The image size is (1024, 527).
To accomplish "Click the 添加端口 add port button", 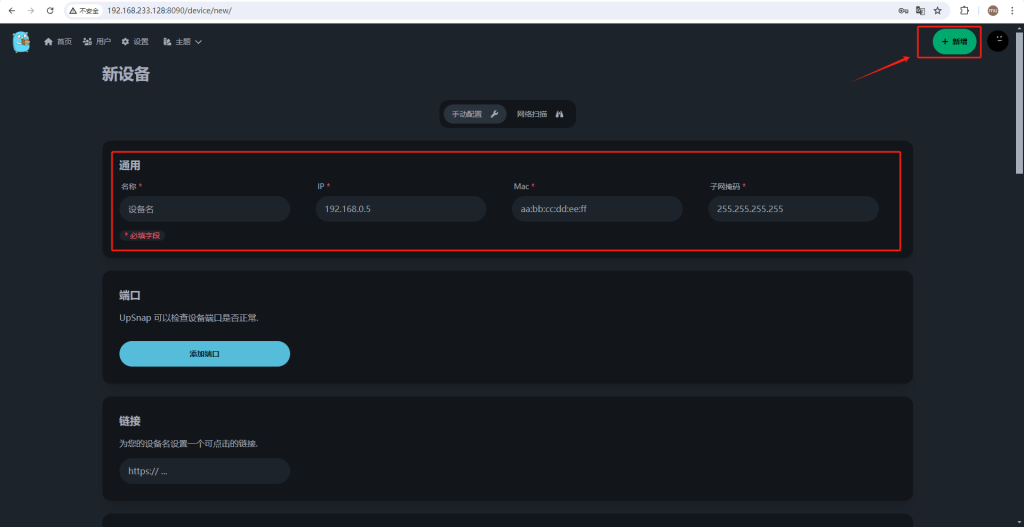I will pyautogui.click(x=204, y=354).
